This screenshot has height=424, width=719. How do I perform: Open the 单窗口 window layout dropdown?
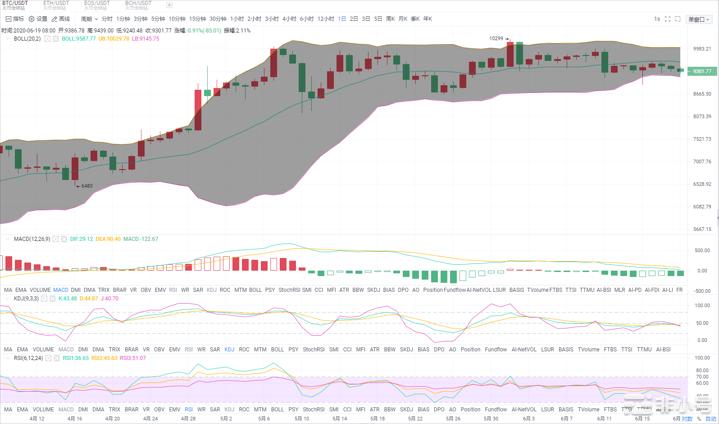click(699, 19)
